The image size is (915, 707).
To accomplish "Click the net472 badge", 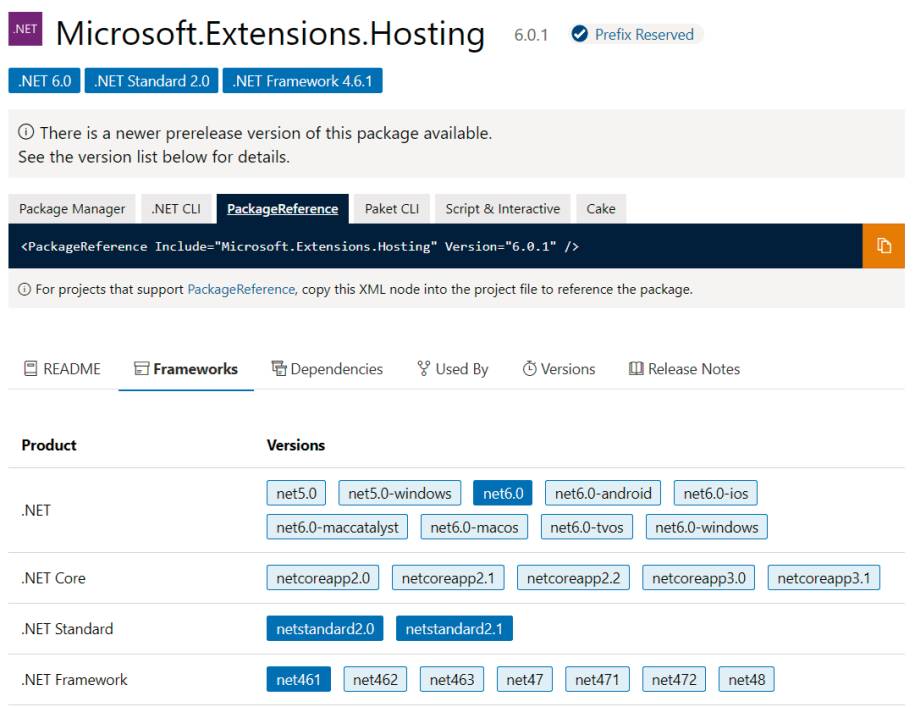I will coord(674,680).
